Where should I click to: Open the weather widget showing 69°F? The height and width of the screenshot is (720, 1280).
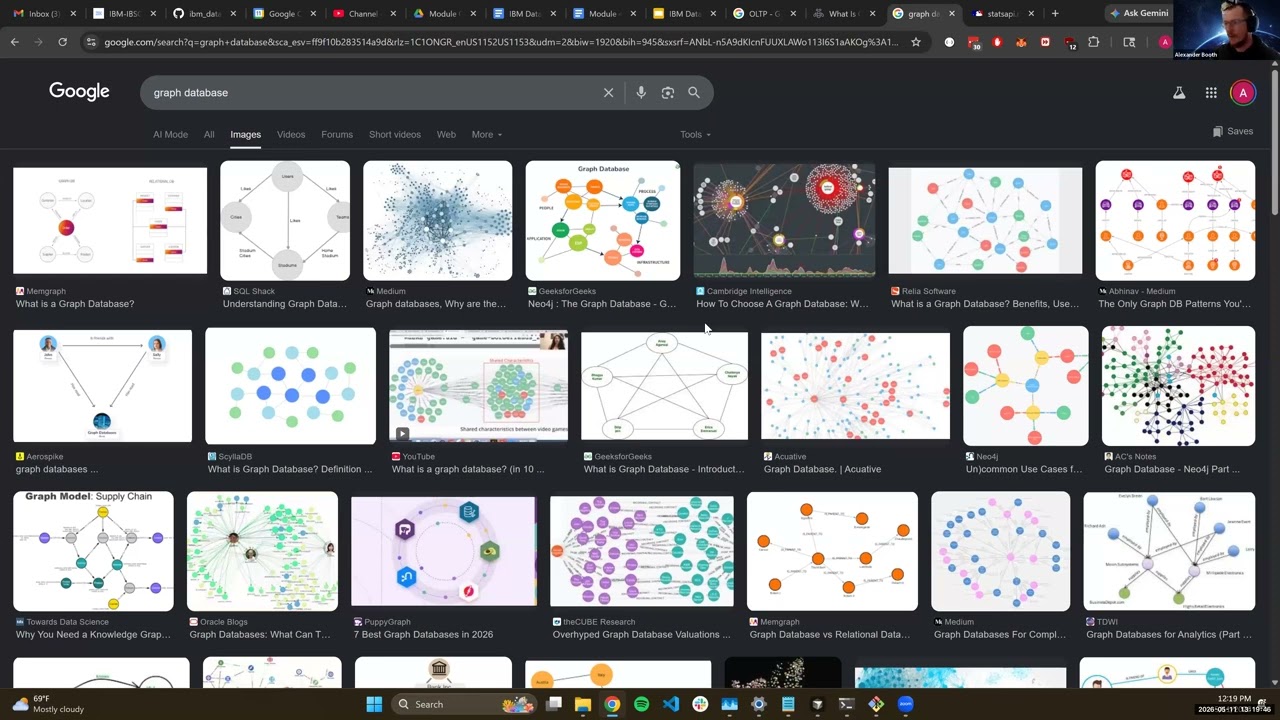[48, 704]
